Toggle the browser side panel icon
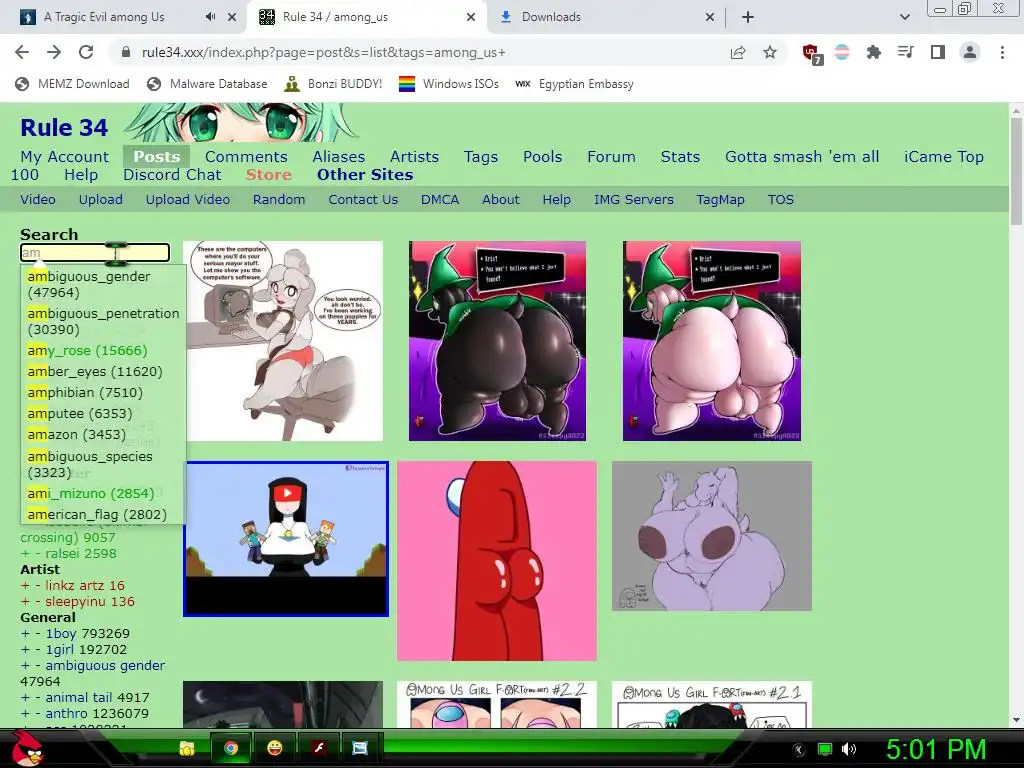The height and width of the screenshot is (768, 1024). tap(938, 52)
